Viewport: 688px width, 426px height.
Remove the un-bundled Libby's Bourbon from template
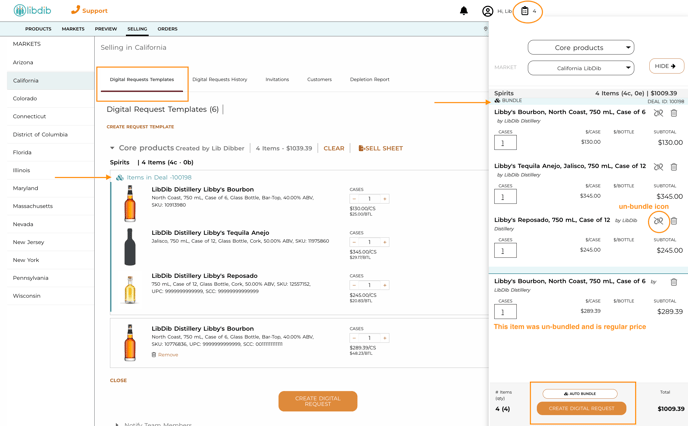point(165,354)
